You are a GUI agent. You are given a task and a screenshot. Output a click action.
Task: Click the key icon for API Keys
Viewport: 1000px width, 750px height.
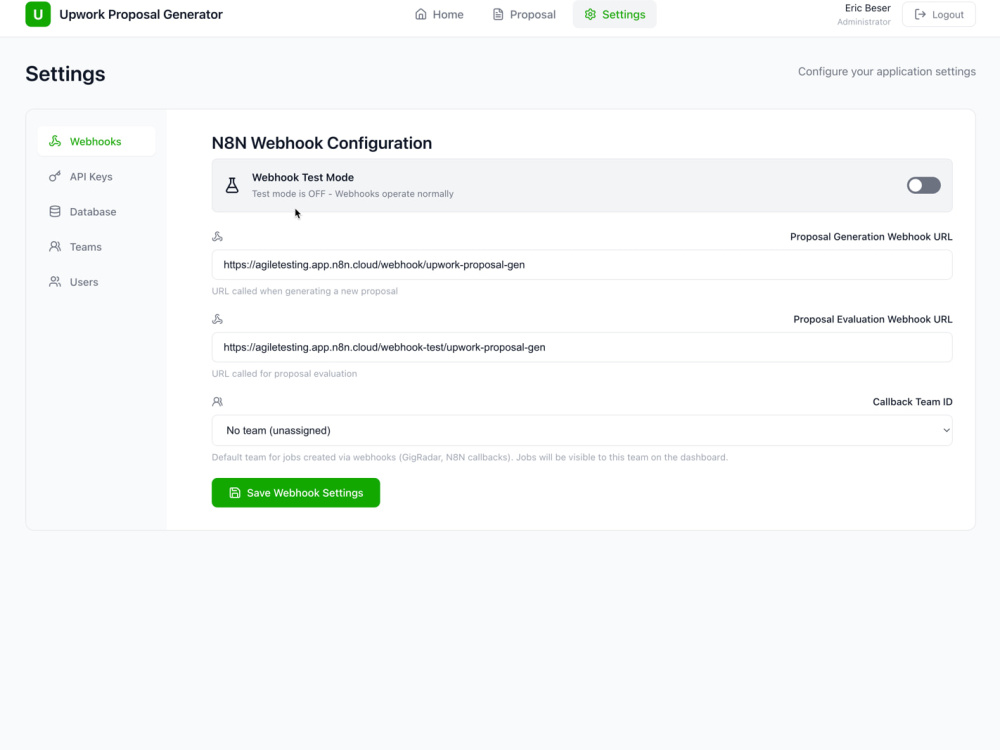[x=55, y=176]
